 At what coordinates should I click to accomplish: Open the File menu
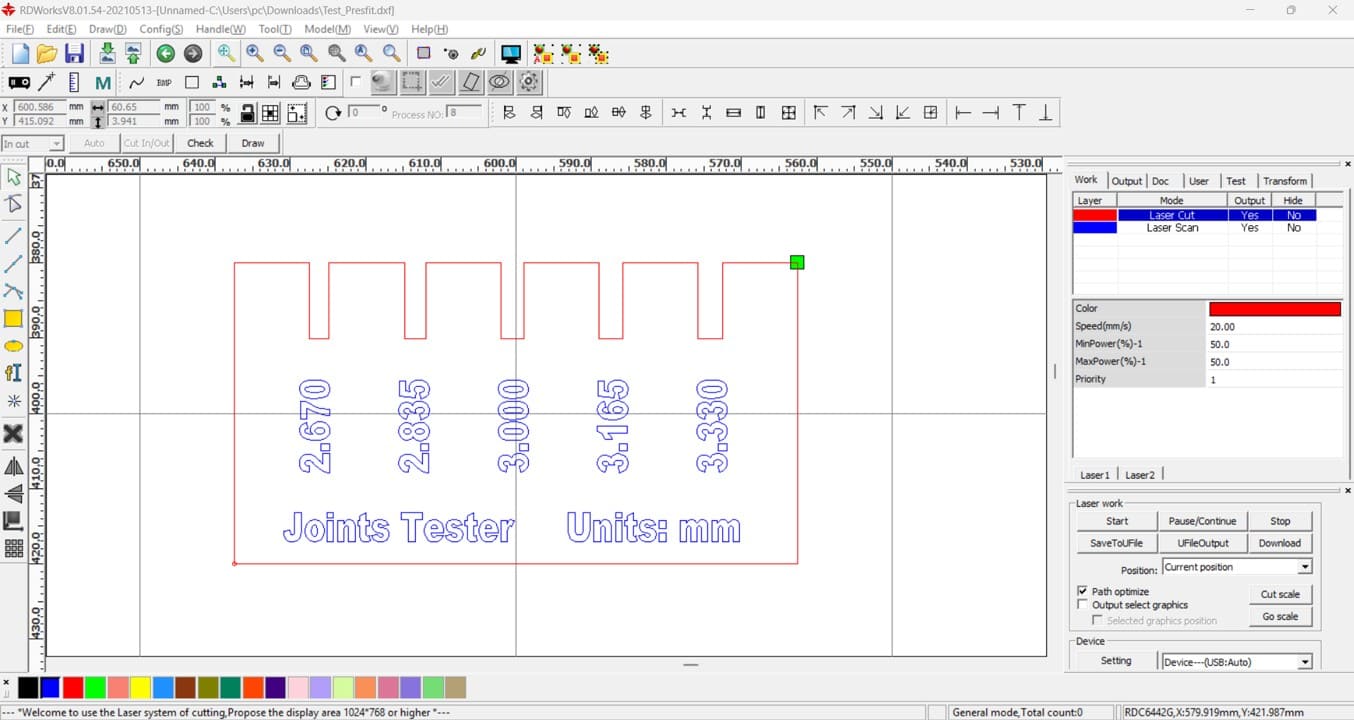[20, 29]
